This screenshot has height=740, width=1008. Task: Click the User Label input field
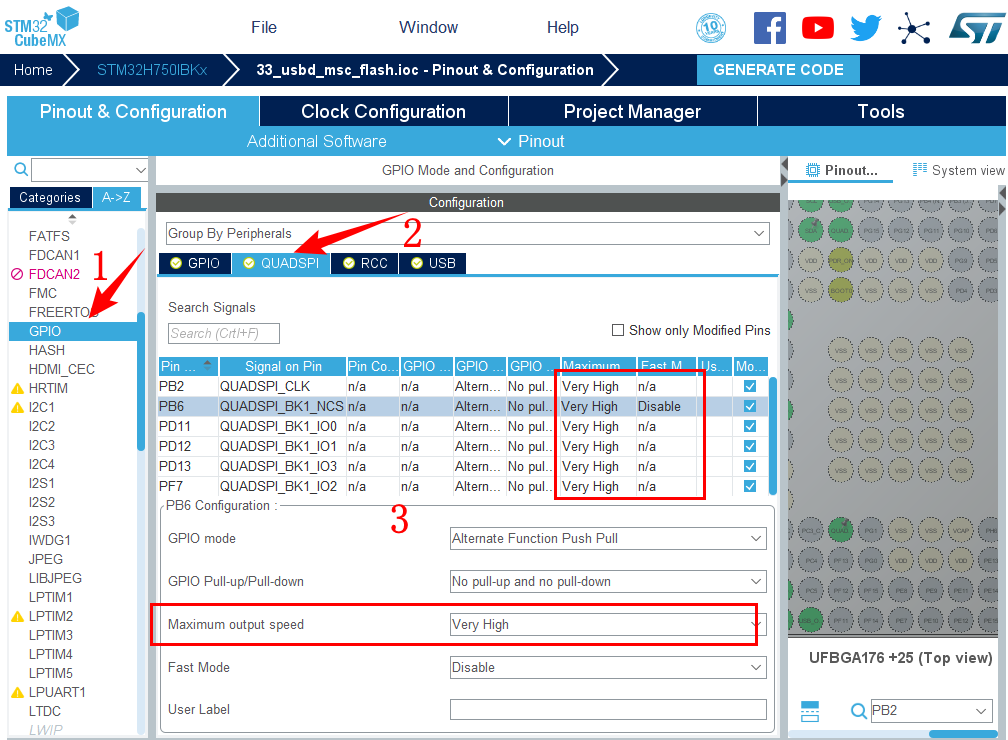point(608,709)
